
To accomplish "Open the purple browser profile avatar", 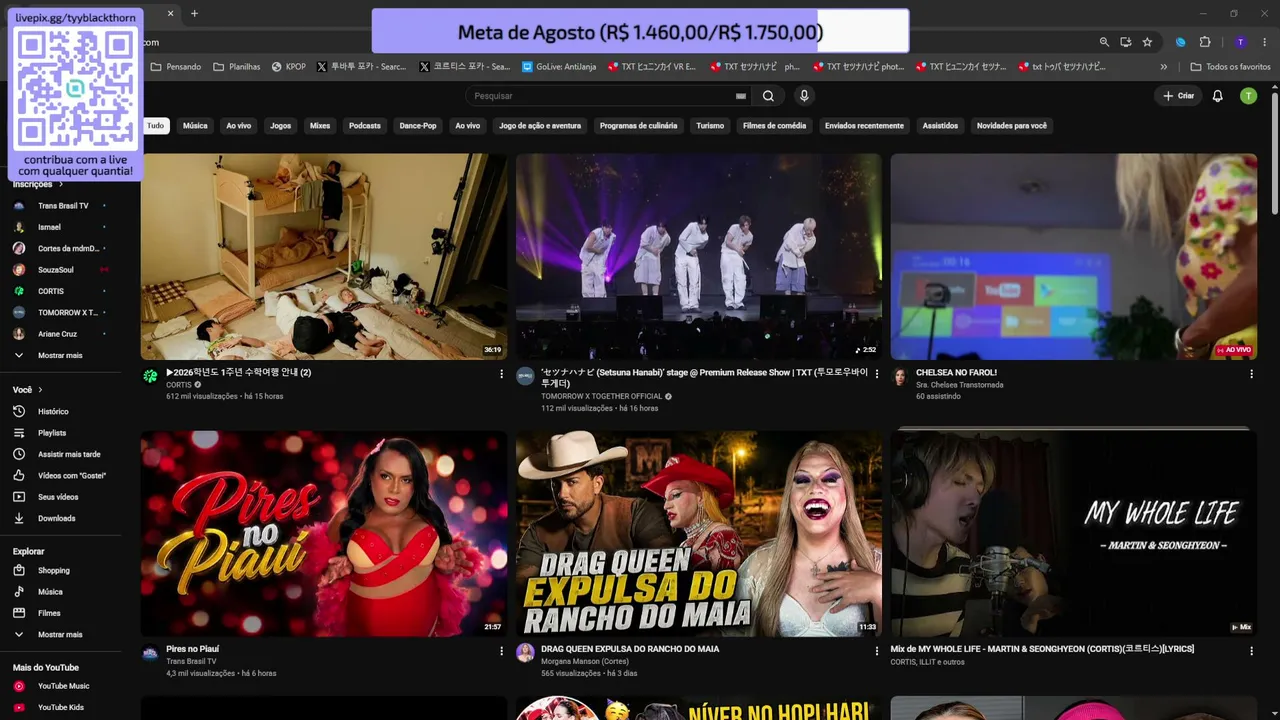I will 1240,42.
